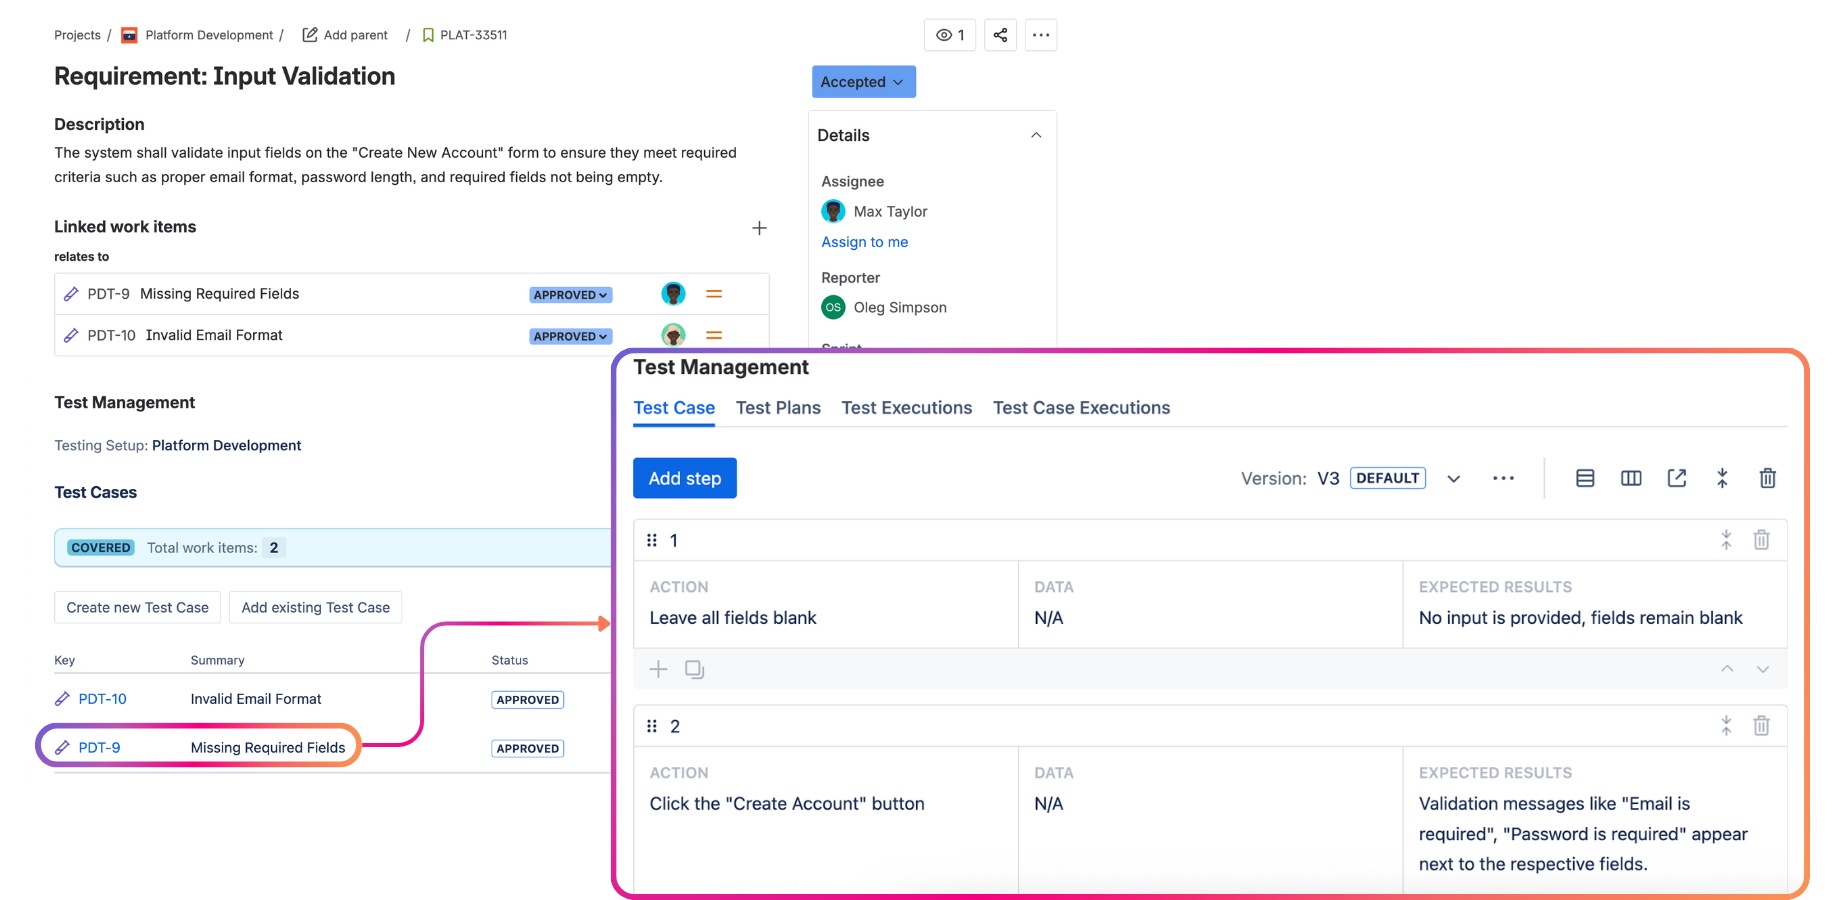Switch to the Test Executions tab
Image resolution: width=1840 pixels, height=900 pixels.
906,408
